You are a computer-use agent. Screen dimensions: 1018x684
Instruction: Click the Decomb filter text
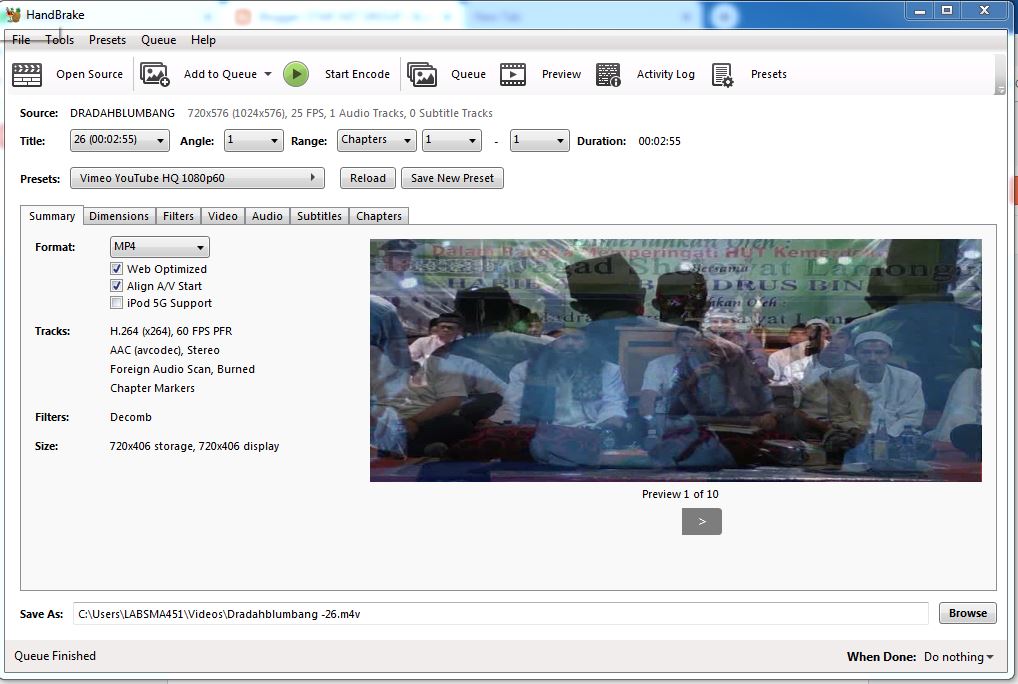(130, 417)
